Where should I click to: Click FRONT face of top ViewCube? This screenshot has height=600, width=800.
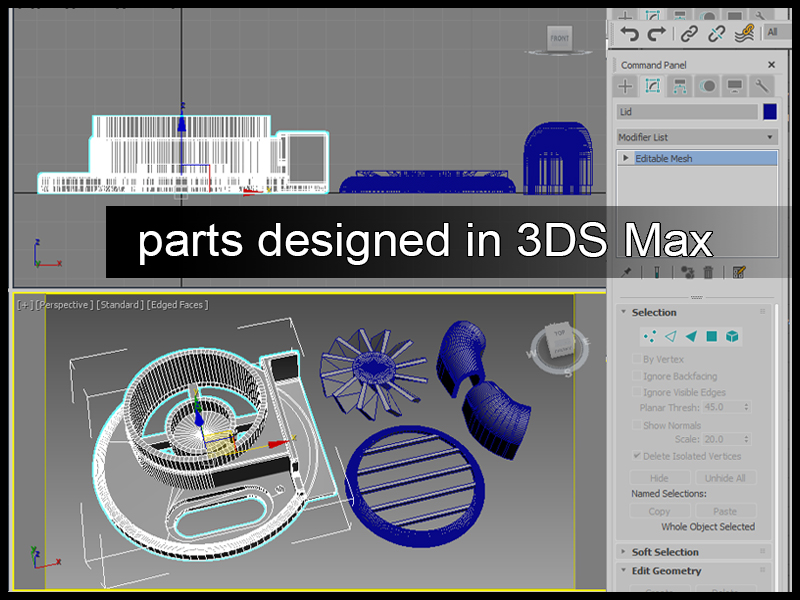pos(560,38)
